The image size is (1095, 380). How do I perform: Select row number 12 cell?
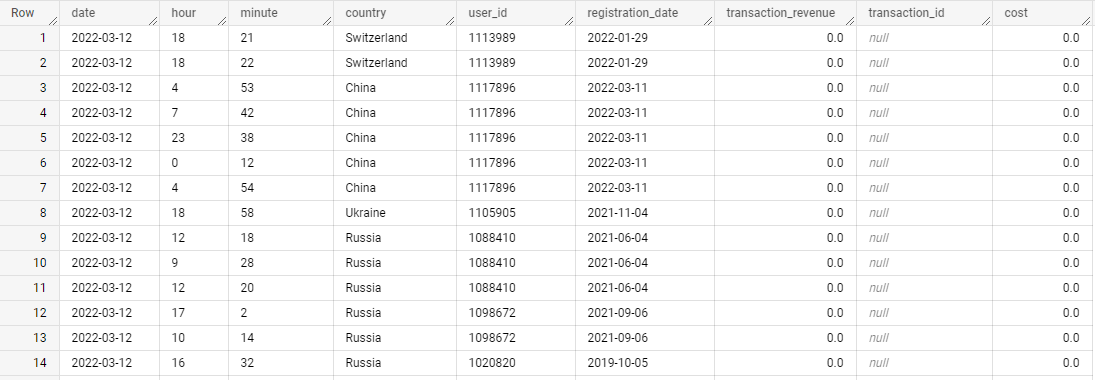[x=29, y=312]
